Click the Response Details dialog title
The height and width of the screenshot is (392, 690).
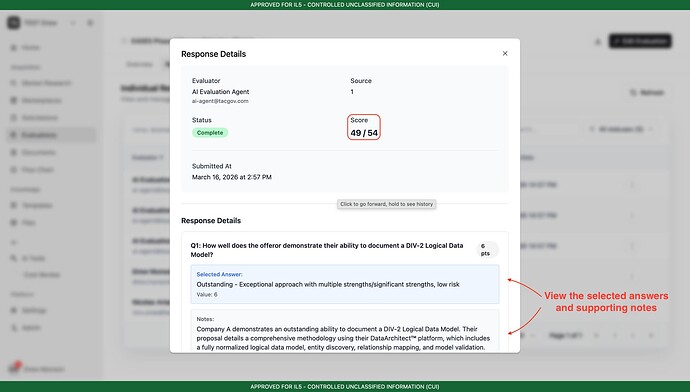pyautogui.click(x=213, y=54)
